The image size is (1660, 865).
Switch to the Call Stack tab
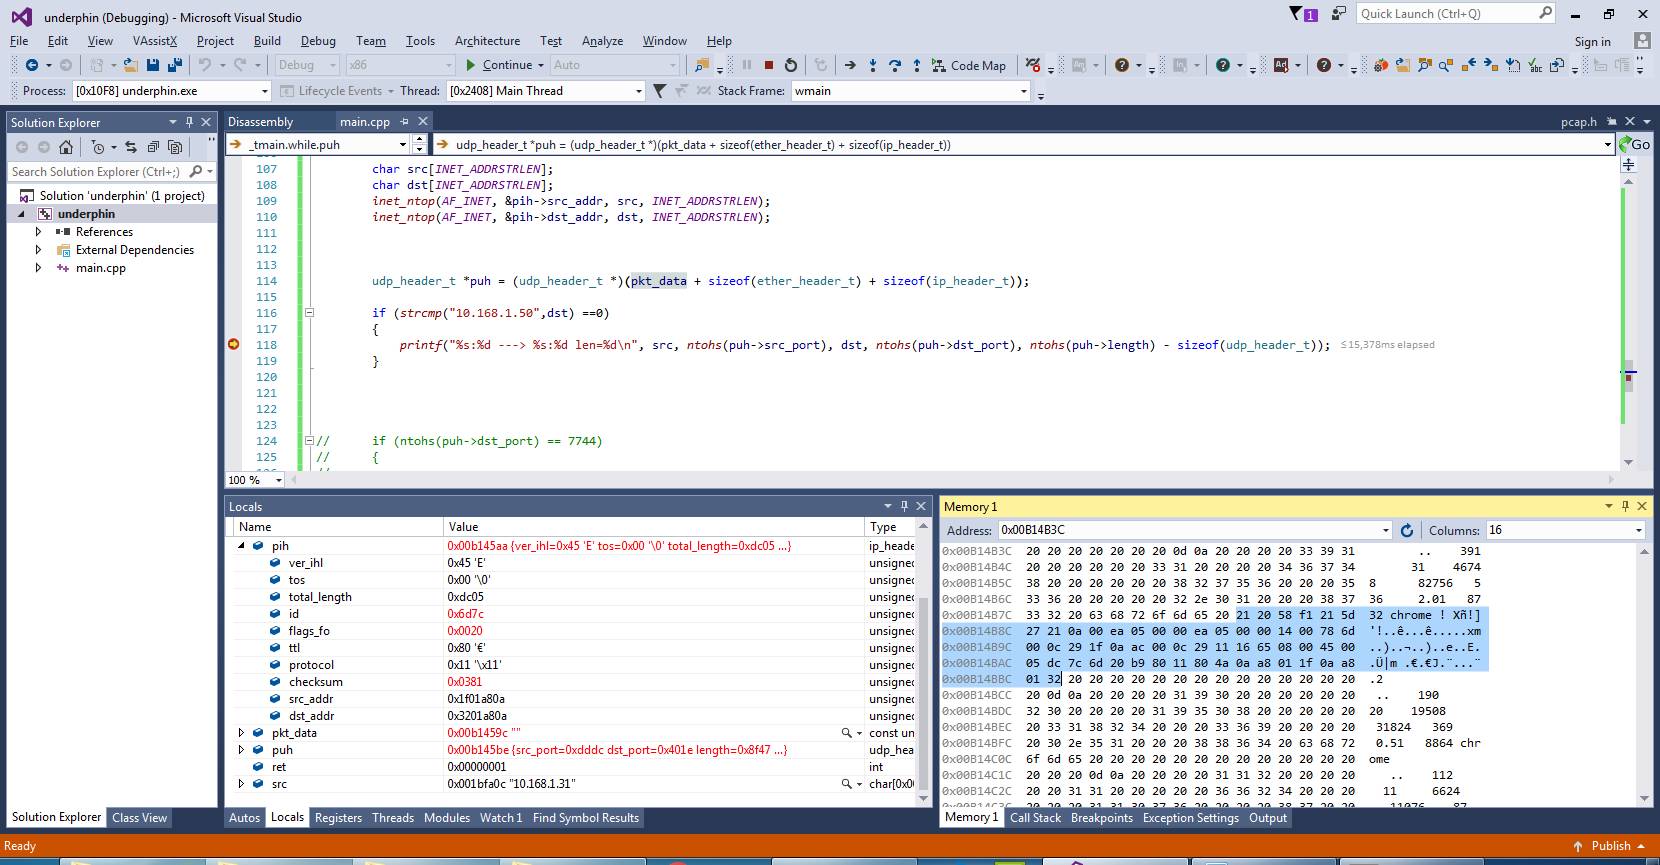click(x=1035, y=818)
